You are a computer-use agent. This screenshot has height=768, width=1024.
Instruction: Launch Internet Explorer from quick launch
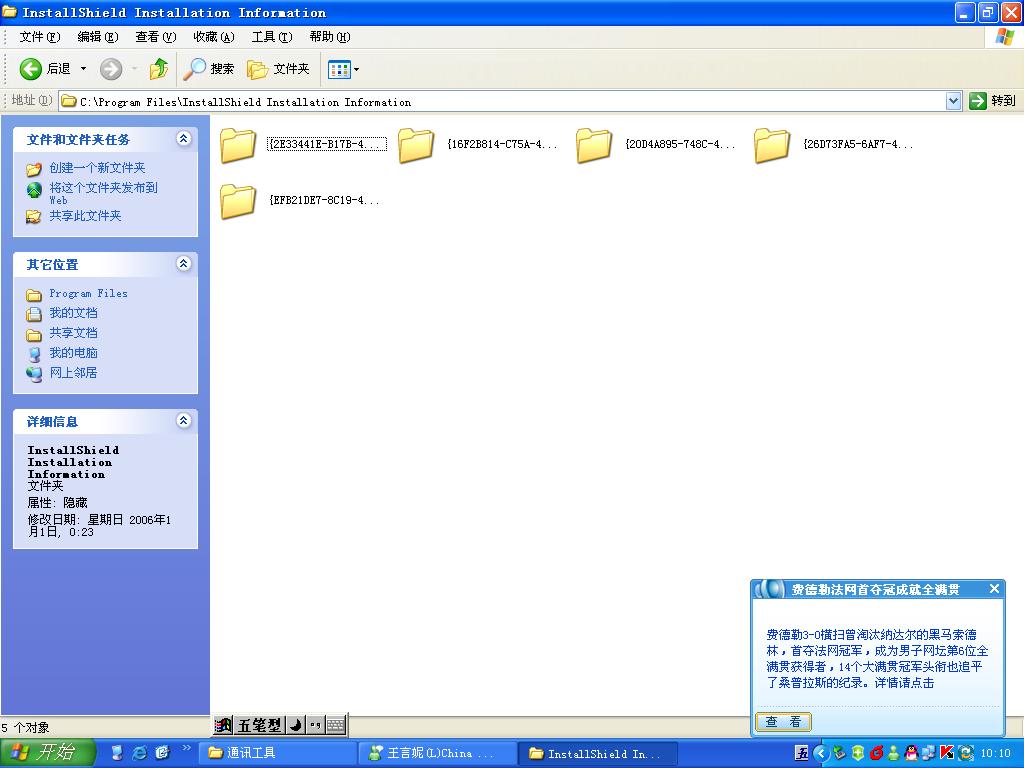pyautogui.click(x=140, y=753)
